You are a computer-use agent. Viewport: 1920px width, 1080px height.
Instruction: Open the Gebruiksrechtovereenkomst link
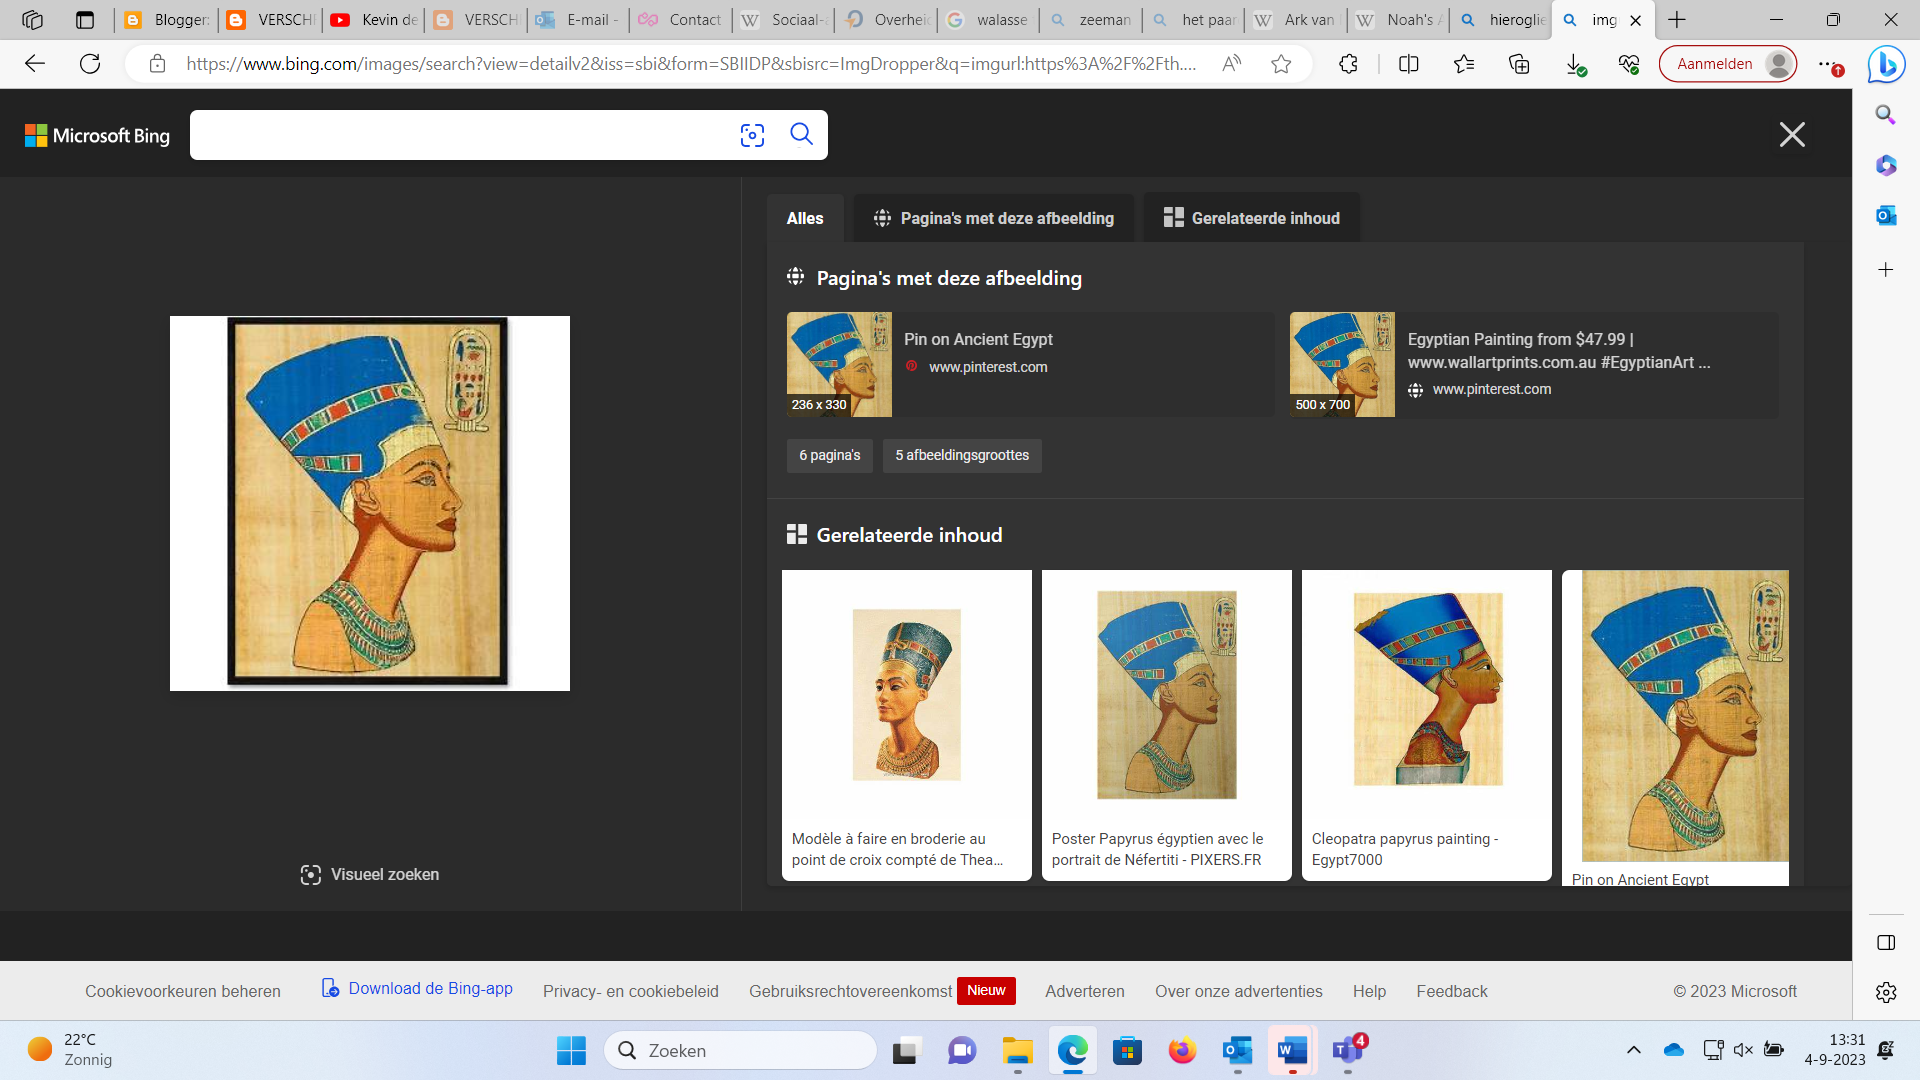point(850,992)
